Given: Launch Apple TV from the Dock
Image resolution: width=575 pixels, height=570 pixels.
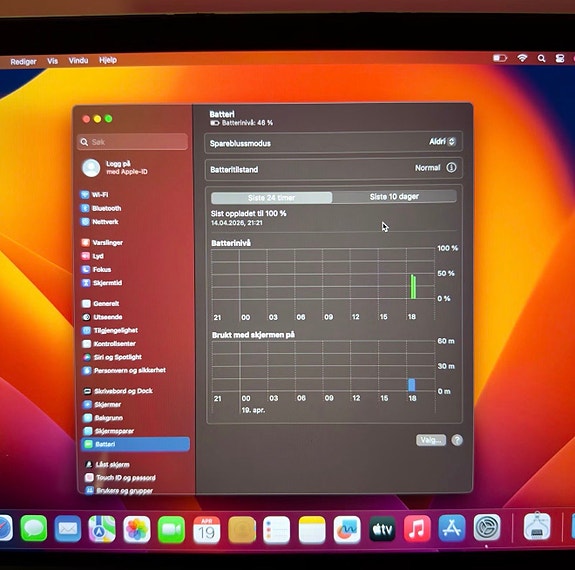Looking at the screenshot, I should pyautogui.click(x=382, y=529).
